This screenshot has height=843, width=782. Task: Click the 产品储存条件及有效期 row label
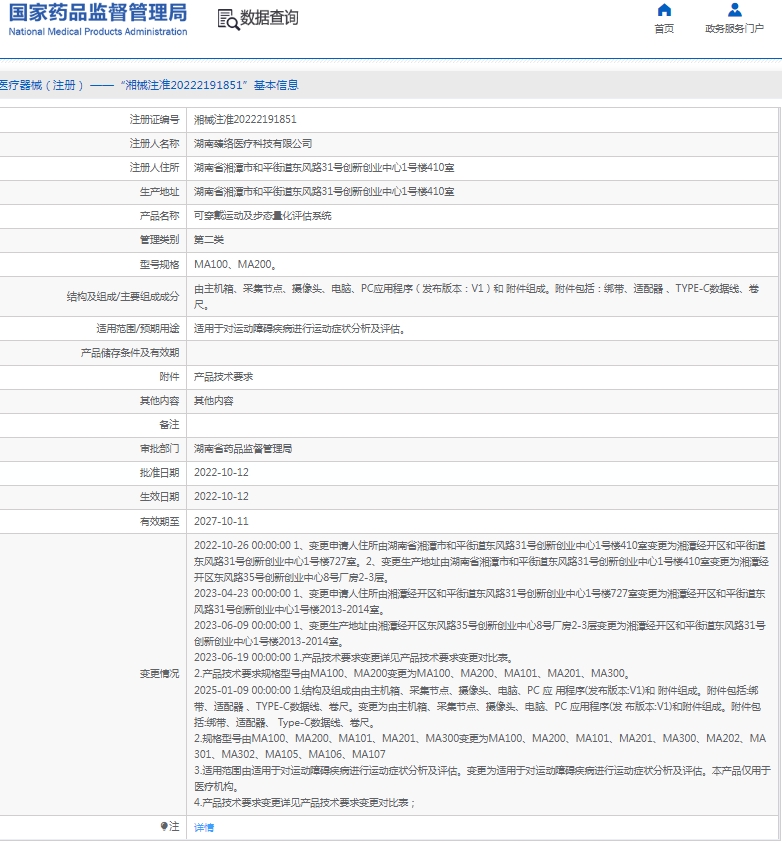coord(130,353)
